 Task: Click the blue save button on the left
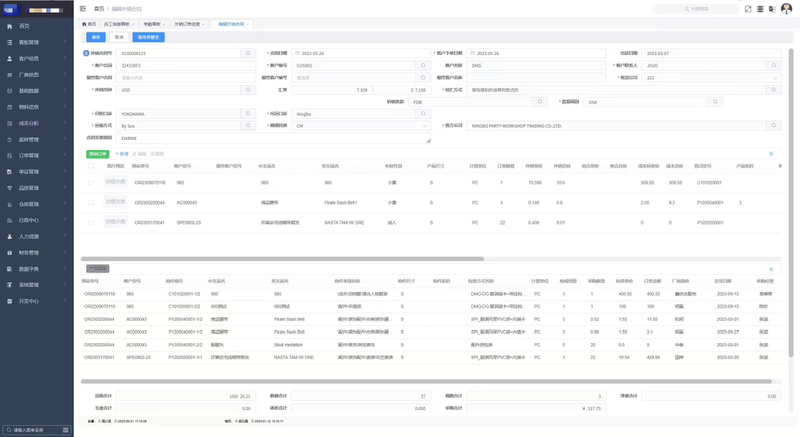96,37
